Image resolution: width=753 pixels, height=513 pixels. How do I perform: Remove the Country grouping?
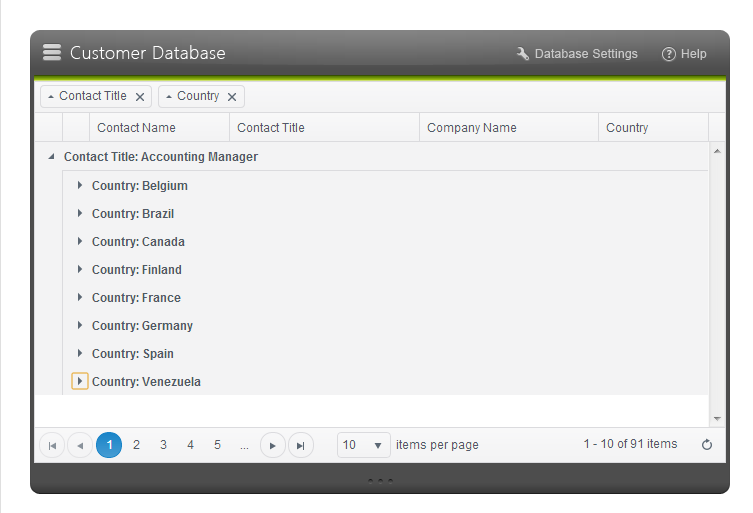coord(232,97)
